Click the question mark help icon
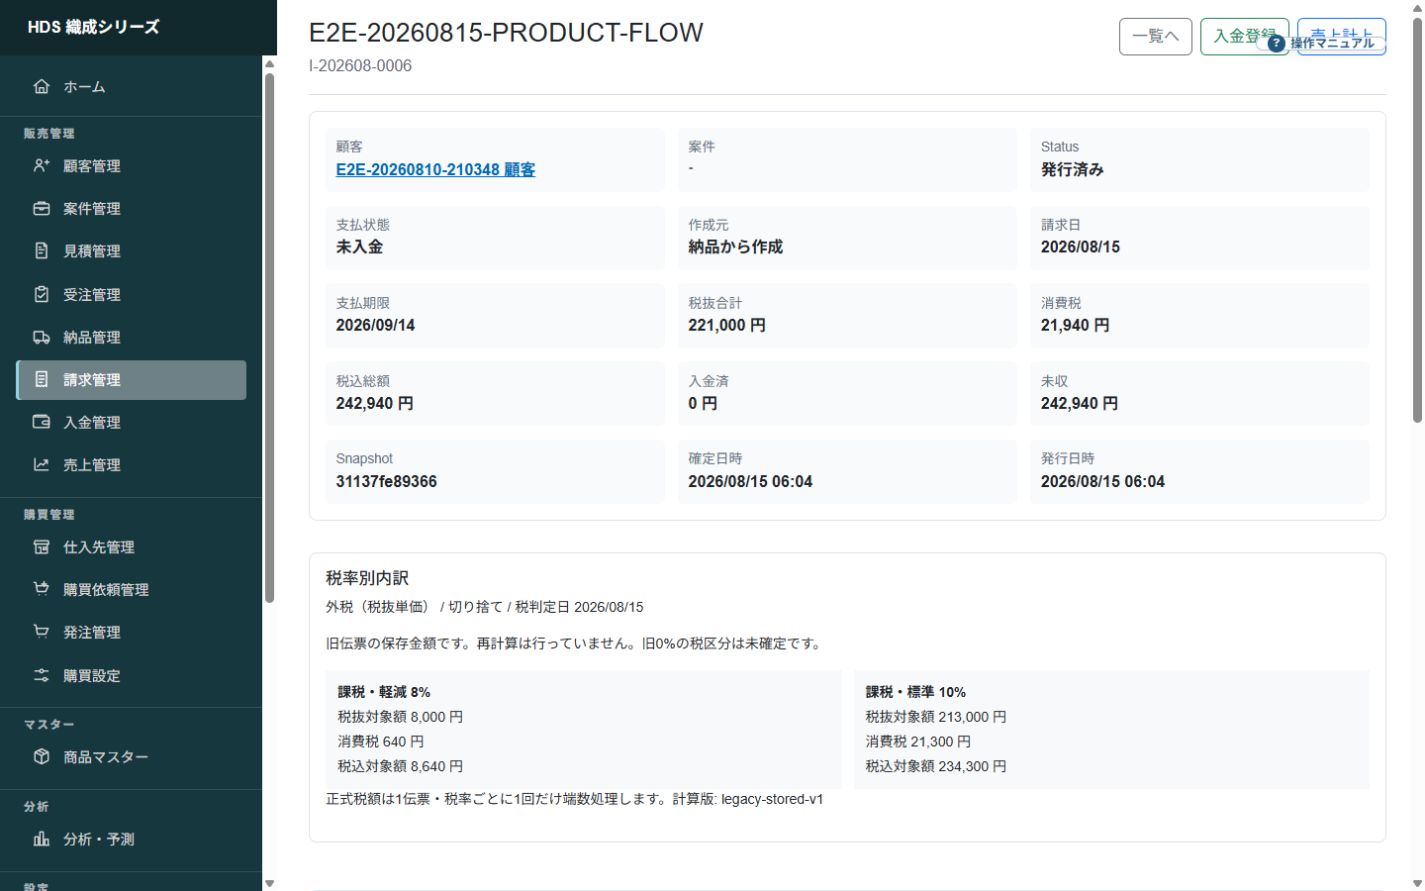This screenshot has height=891, width=1425. pyautogui.click(x=1276, y=43)
